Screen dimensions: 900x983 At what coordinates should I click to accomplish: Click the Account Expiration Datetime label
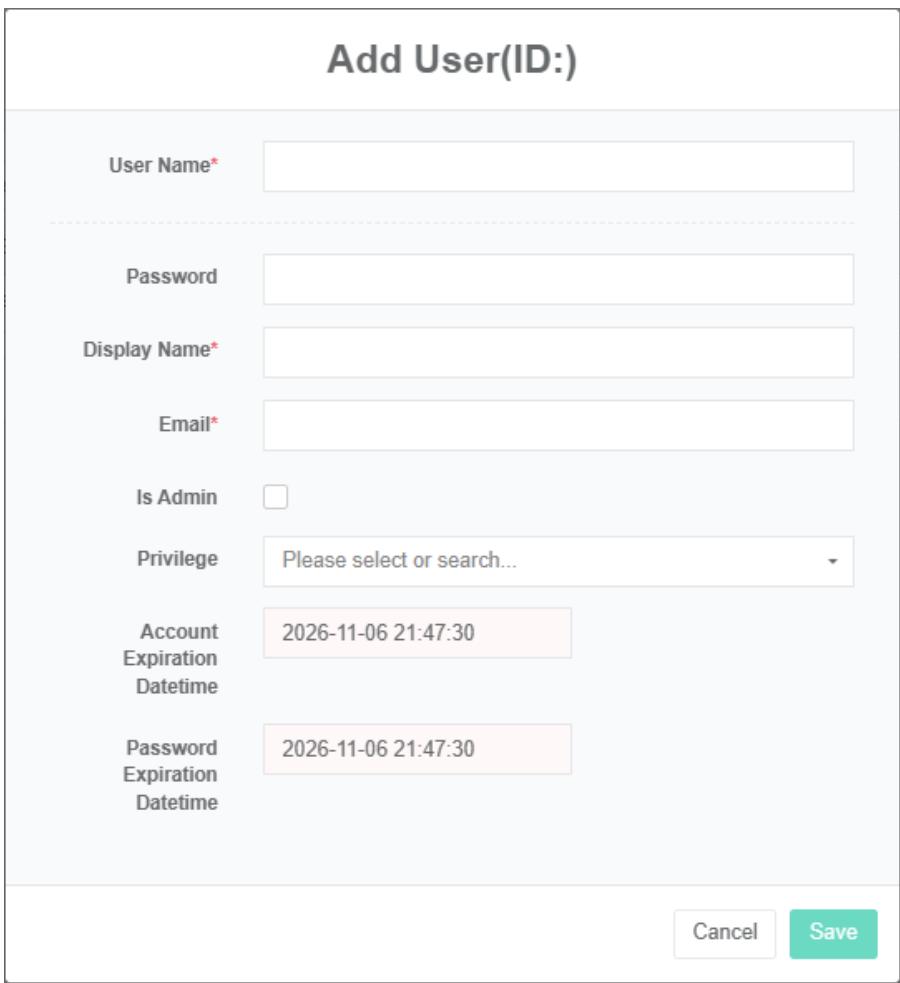(177, 658)
